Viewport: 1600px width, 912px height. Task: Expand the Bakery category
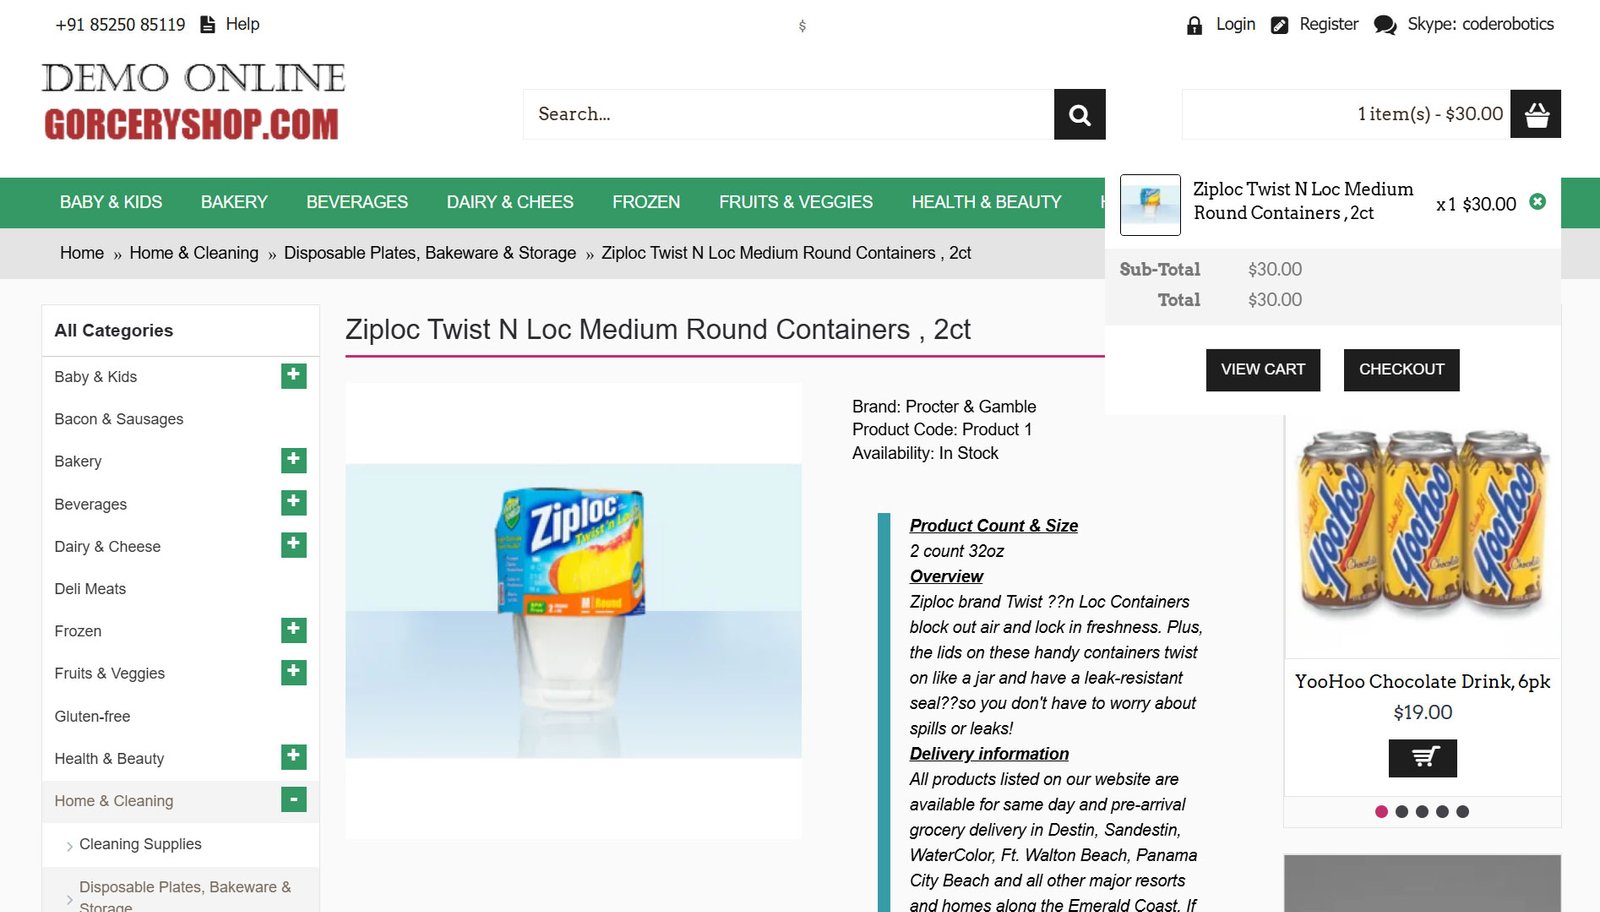pos(293,460)
